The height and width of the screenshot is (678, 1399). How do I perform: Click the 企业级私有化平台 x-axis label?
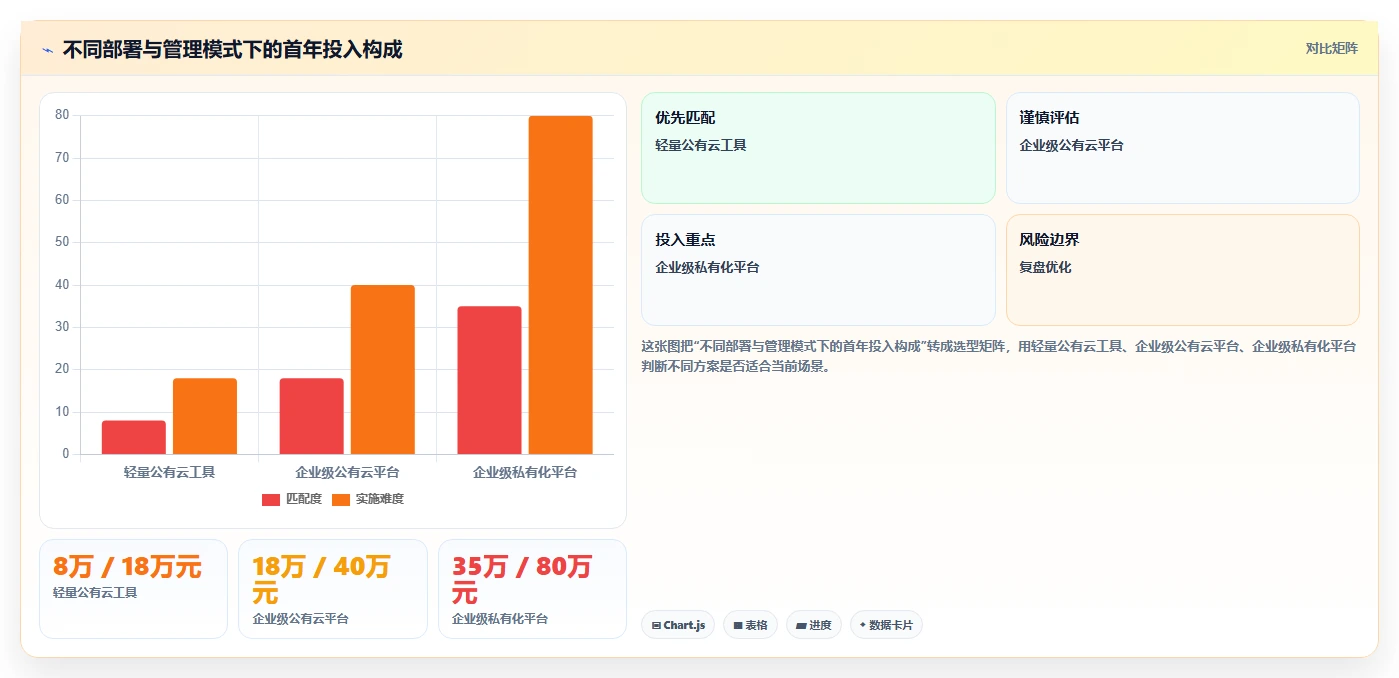click(525, 472)
